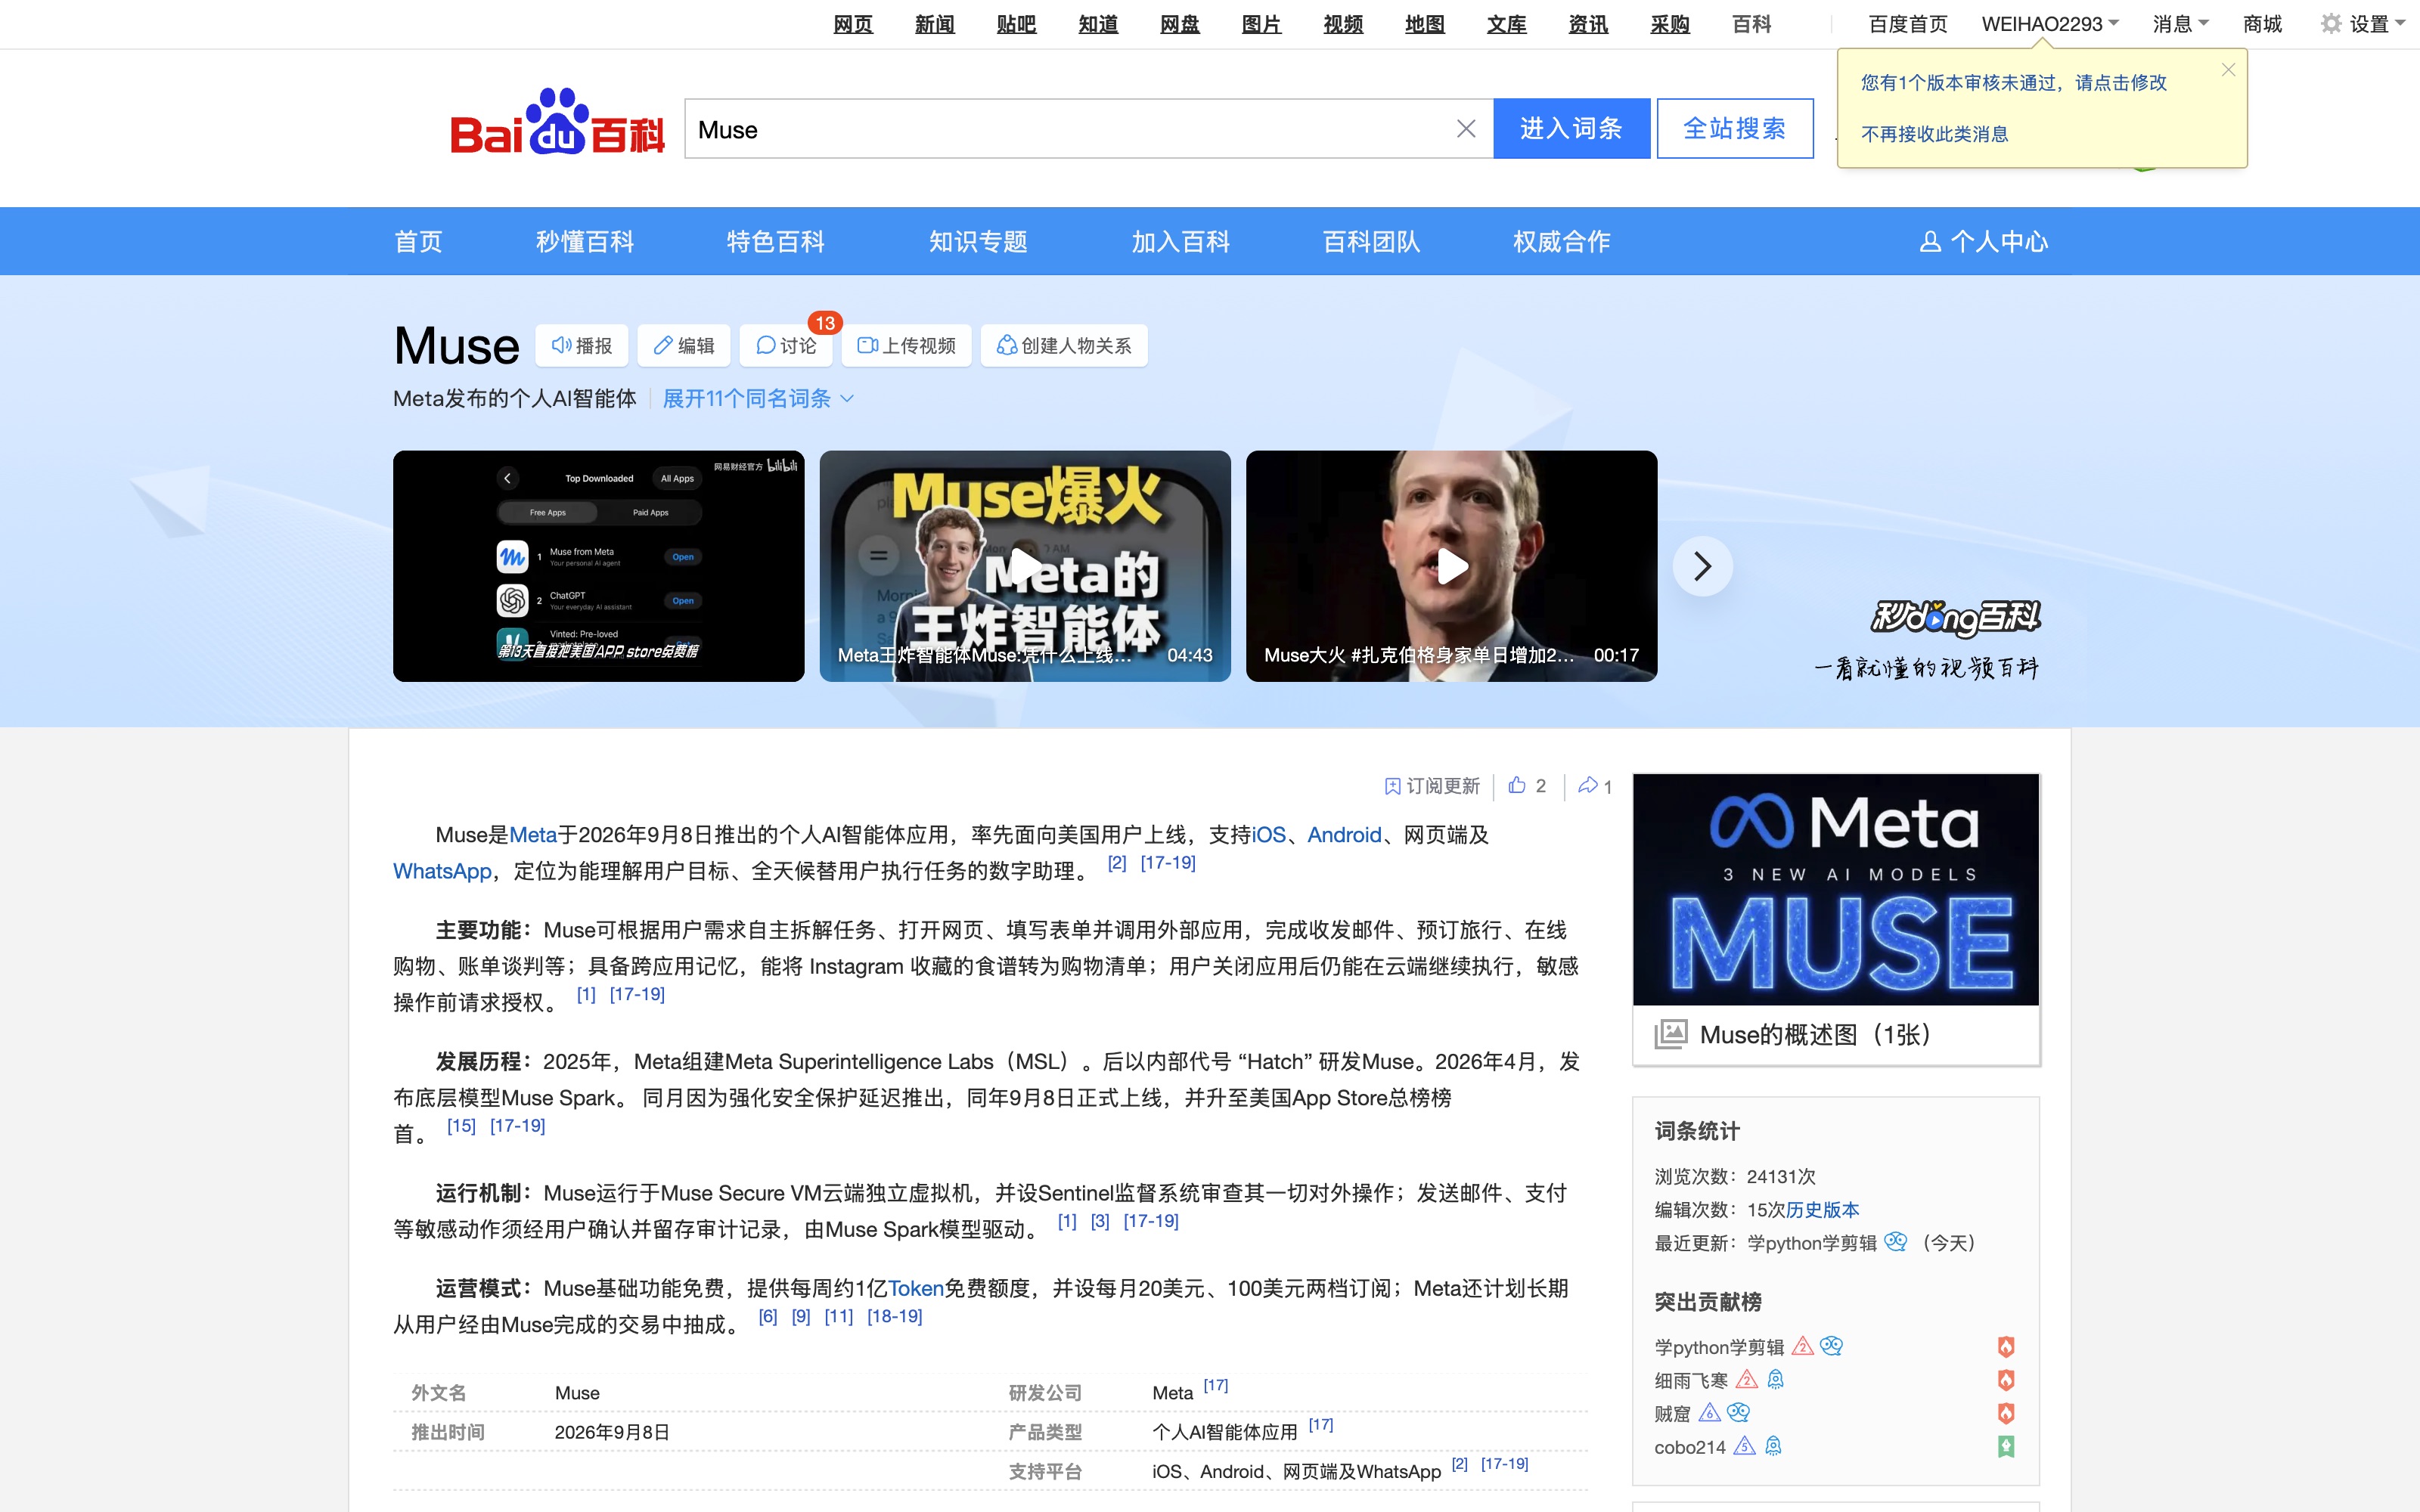Viewport: 2420px width, 1512px height.
Task: Play the Muse大火 00:17 Zuckerberg video
Action: click(1451, 566)
